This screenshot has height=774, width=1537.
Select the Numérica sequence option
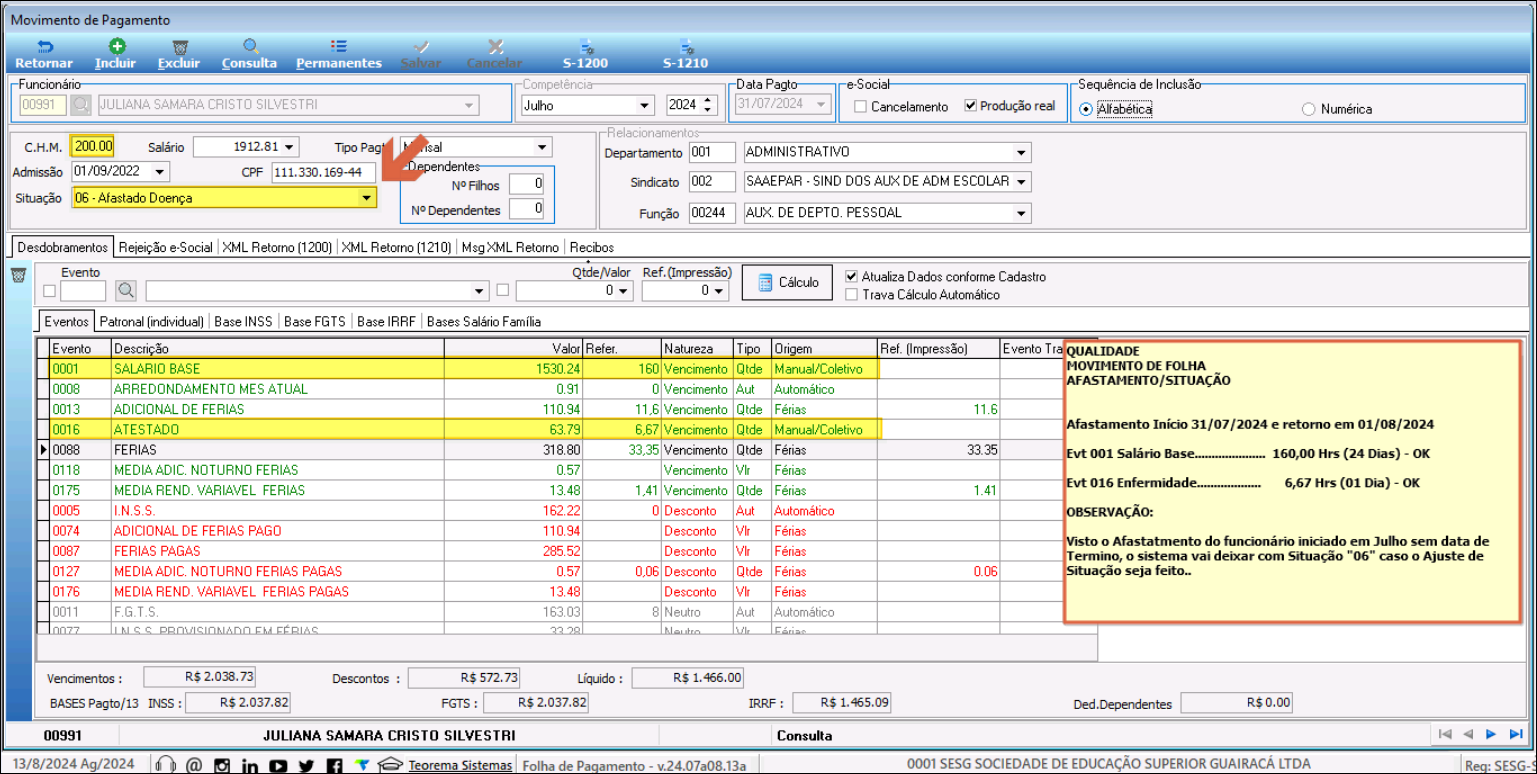click(x=1308, y=109)
